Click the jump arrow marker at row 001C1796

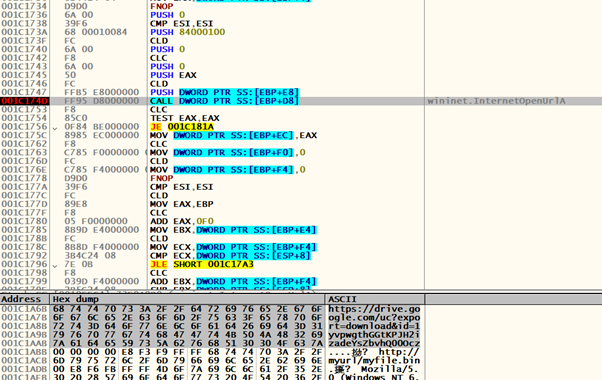tap(55, 265)
